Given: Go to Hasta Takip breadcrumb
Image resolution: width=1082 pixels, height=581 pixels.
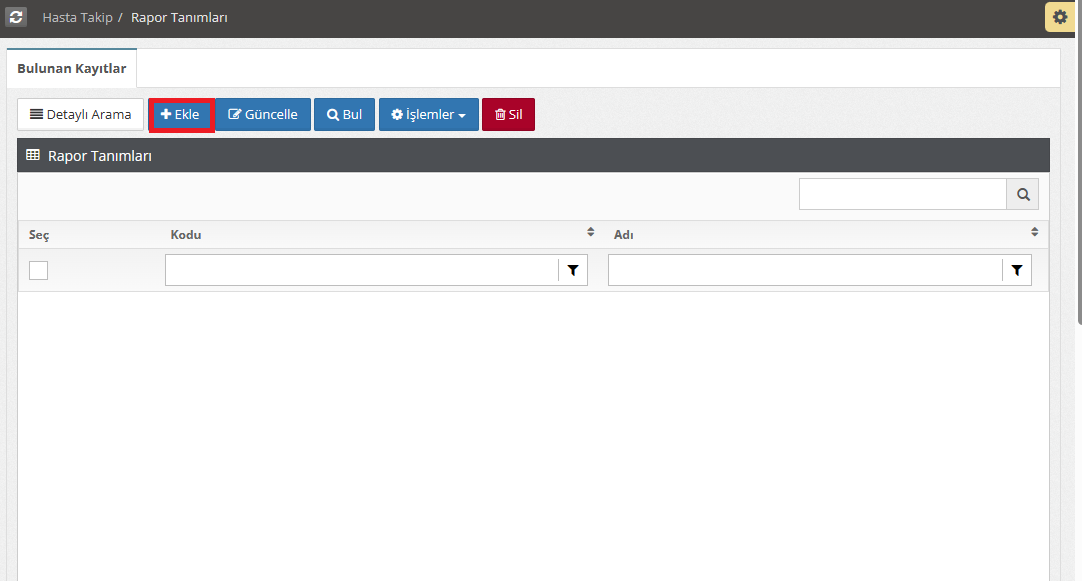Looking at the screenshot, I should pos(77,18).
